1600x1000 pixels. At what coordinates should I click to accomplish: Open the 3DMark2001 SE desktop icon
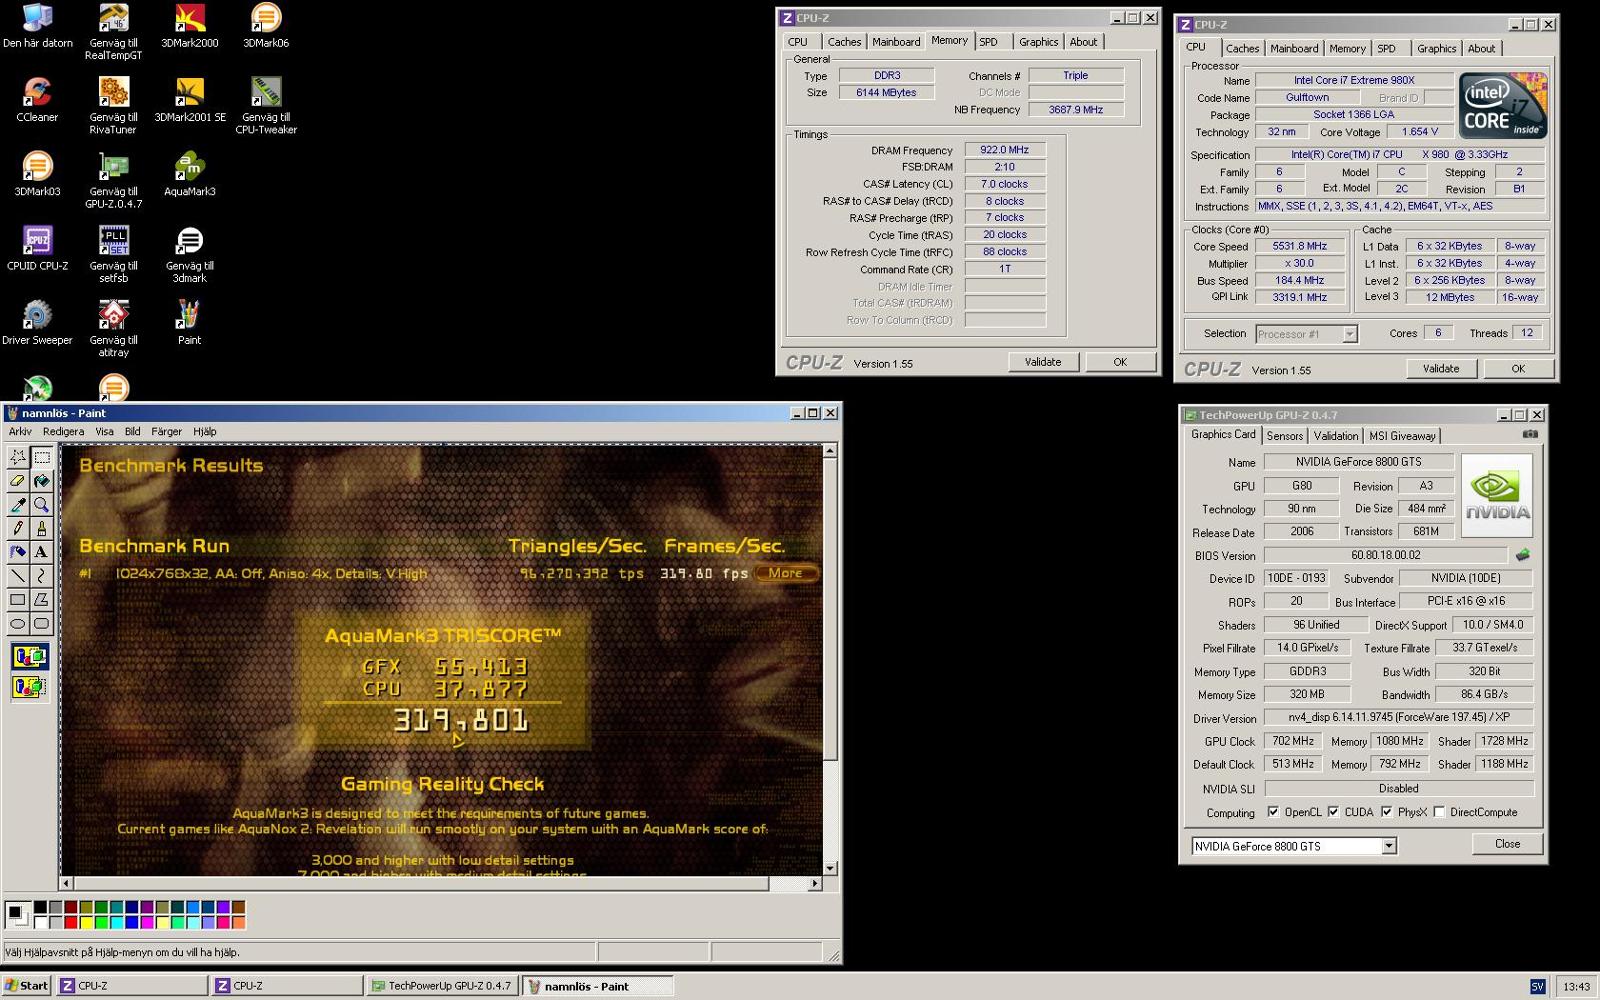[189, 100]
